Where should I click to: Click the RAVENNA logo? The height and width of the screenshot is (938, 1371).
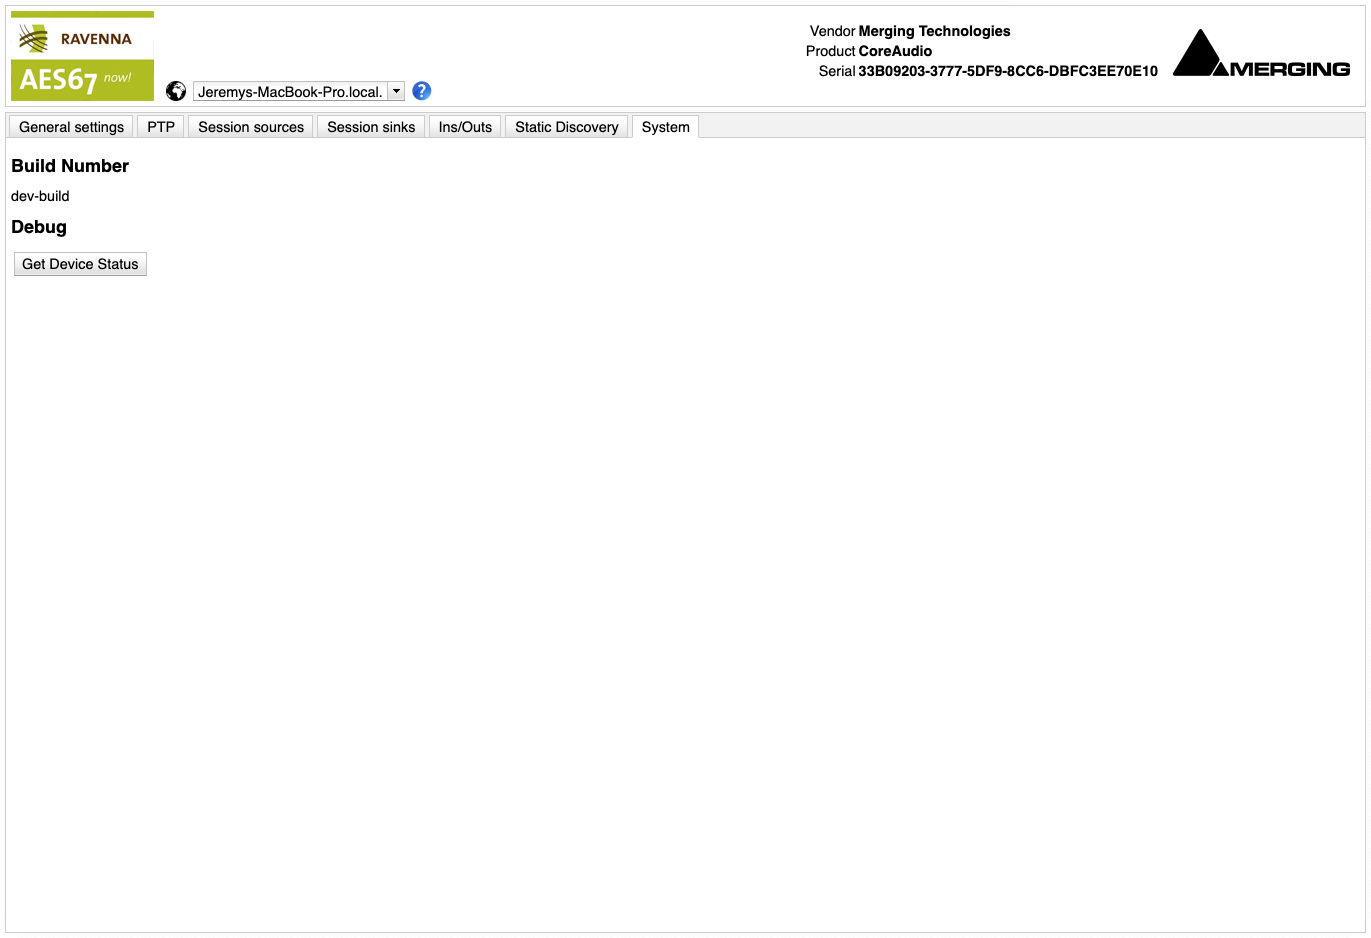(82, 38)
